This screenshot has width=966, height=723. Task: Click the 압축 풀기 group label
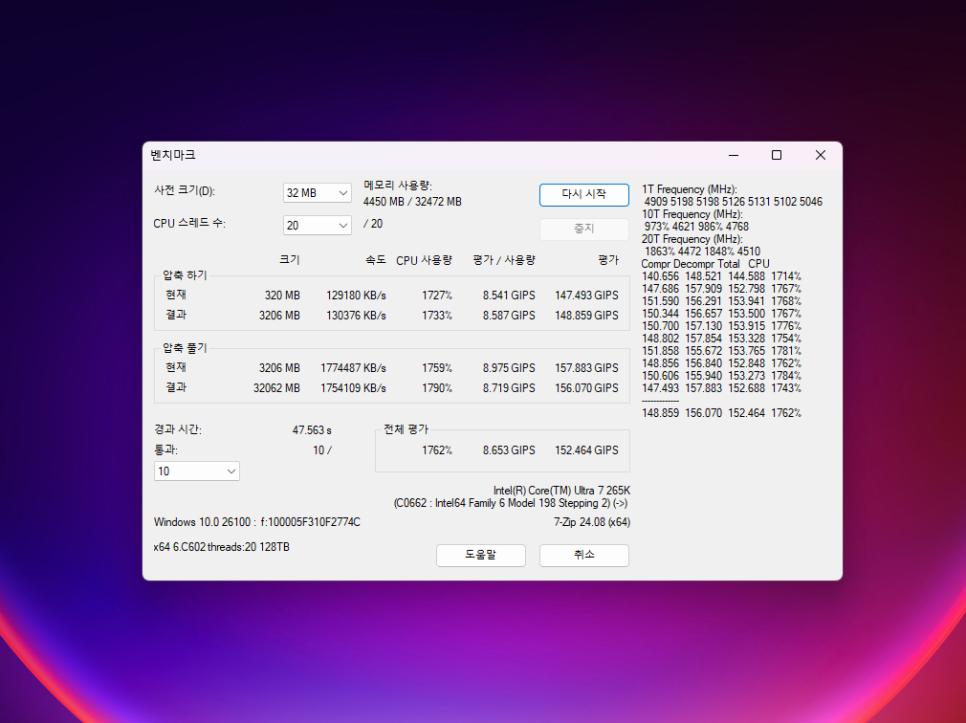(x=185, y=348)
